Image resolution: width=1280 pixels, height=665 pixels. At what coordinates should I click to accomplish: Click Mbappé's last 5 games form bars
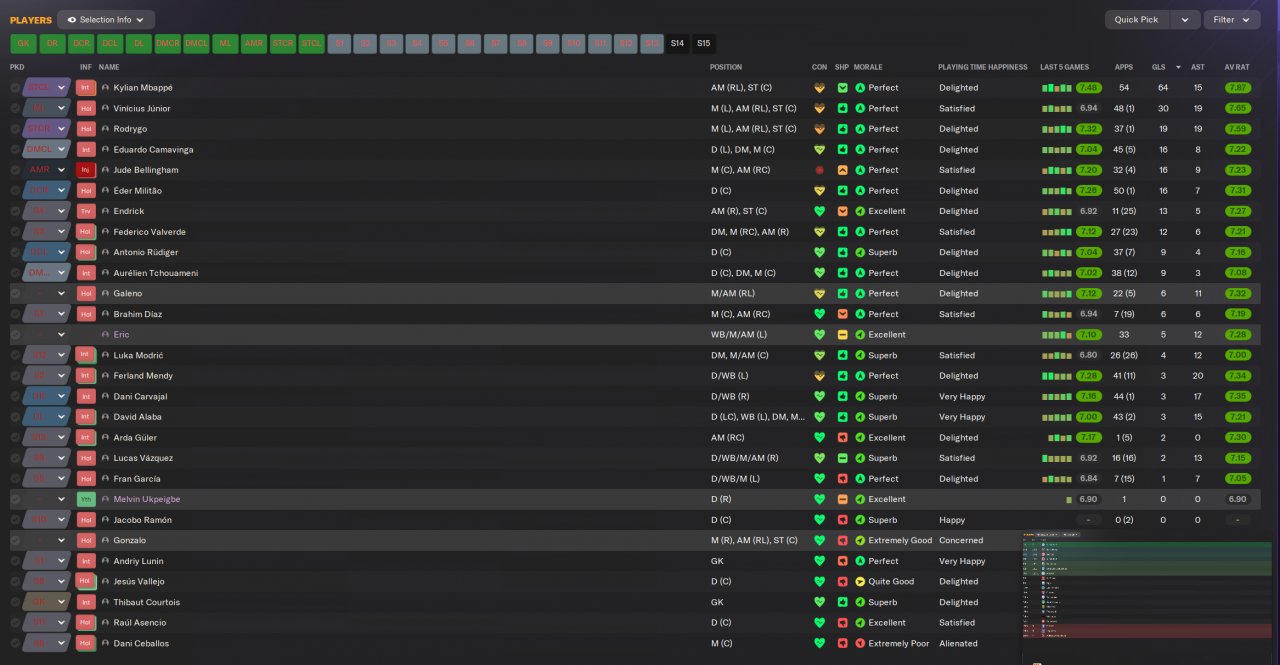tap(1057, 88)
